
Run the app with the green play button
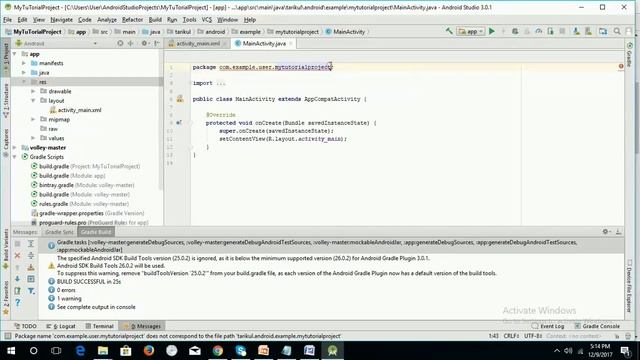(492, 31)
